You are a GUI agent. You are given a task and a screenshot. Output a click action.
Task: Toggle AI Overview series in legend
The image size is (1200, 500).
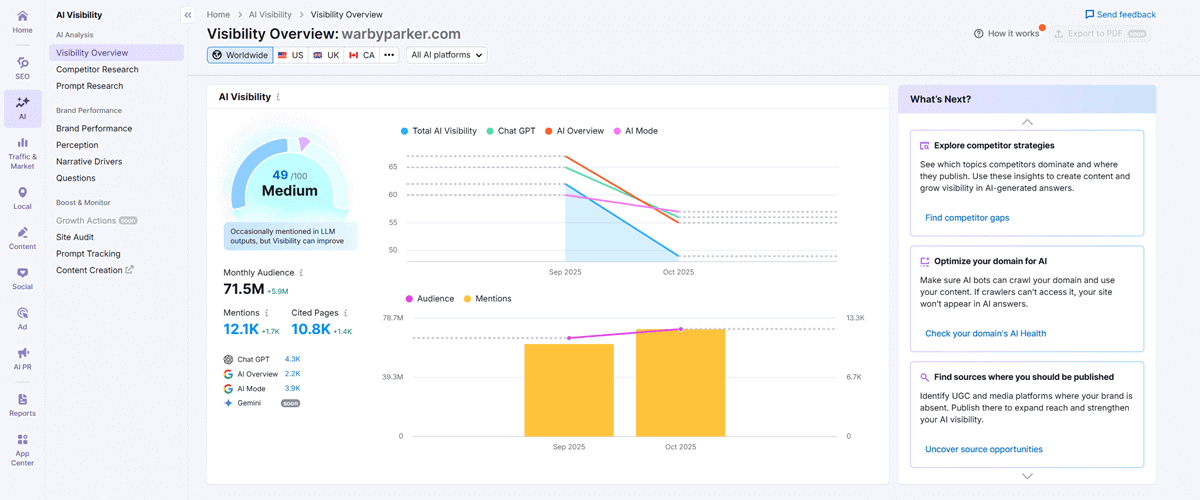tap(574, 131)
